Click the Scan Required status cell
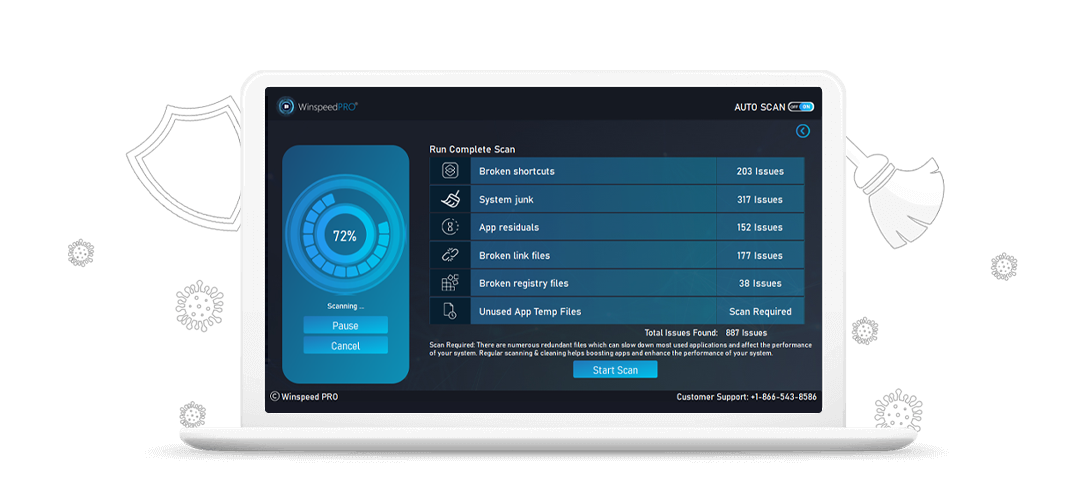The height and width of the screenshot is (483, 1080). click(760, 311)
